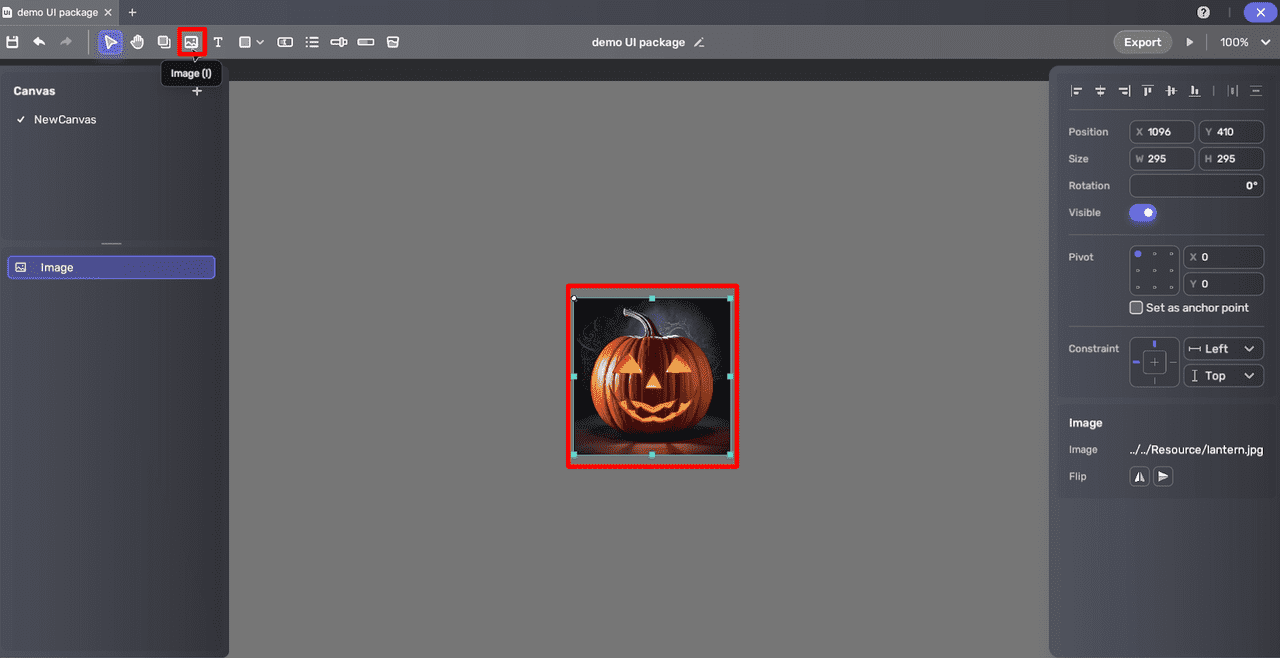Click the flip horizontal icon
This screenshot has height=658, width=1280.
coord(1140,477)
